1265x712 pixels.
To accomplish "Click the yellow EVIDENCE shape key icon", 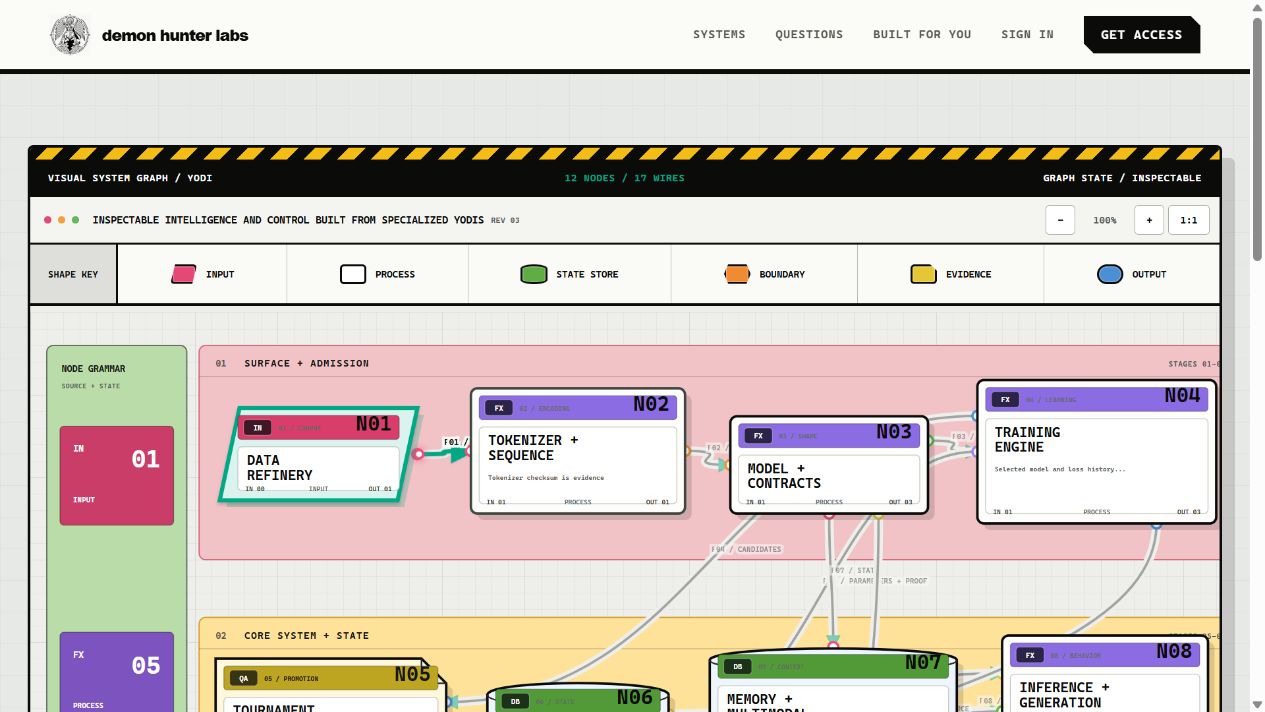I will [923, 274].
